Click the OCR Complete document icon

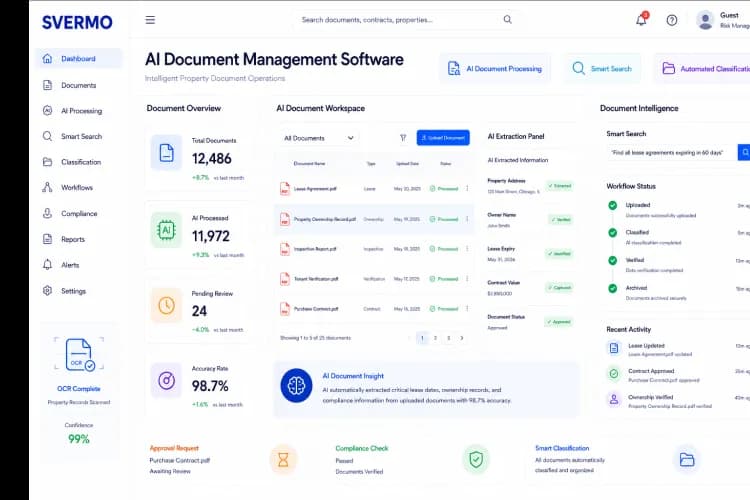[x=79, y=354]
